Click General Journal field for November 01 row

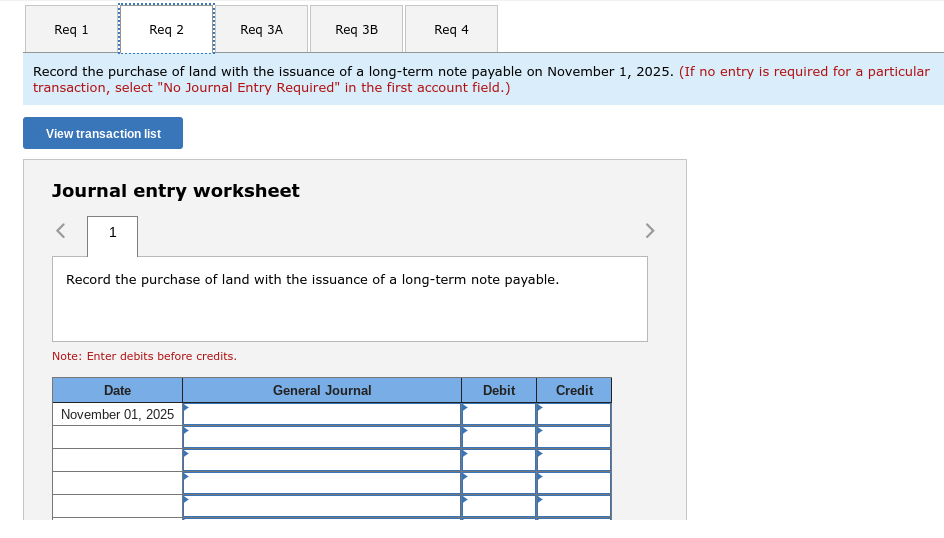click(322, 414)
